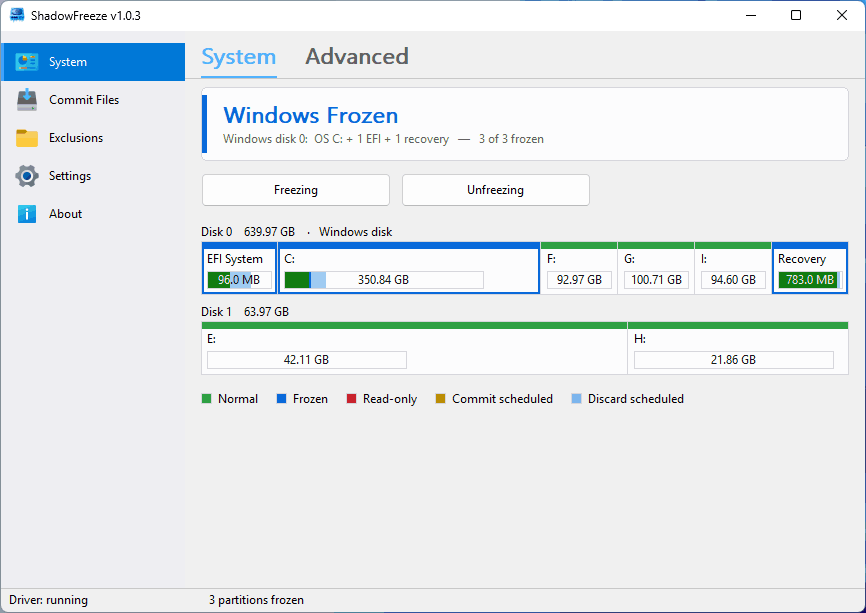
Task: Click the Commit Files download-drive icon
Action: tap(27, 100)
